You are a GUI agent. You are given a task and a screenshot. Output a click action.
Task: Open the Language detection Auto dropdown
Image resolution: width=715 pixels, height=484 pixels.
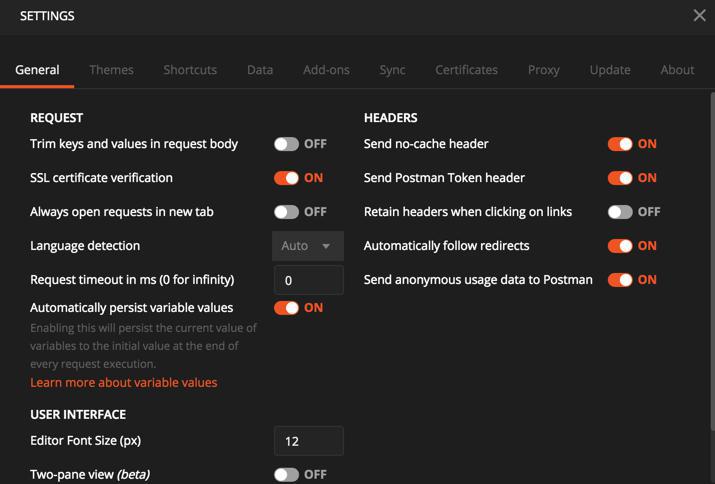coord(308,246)
